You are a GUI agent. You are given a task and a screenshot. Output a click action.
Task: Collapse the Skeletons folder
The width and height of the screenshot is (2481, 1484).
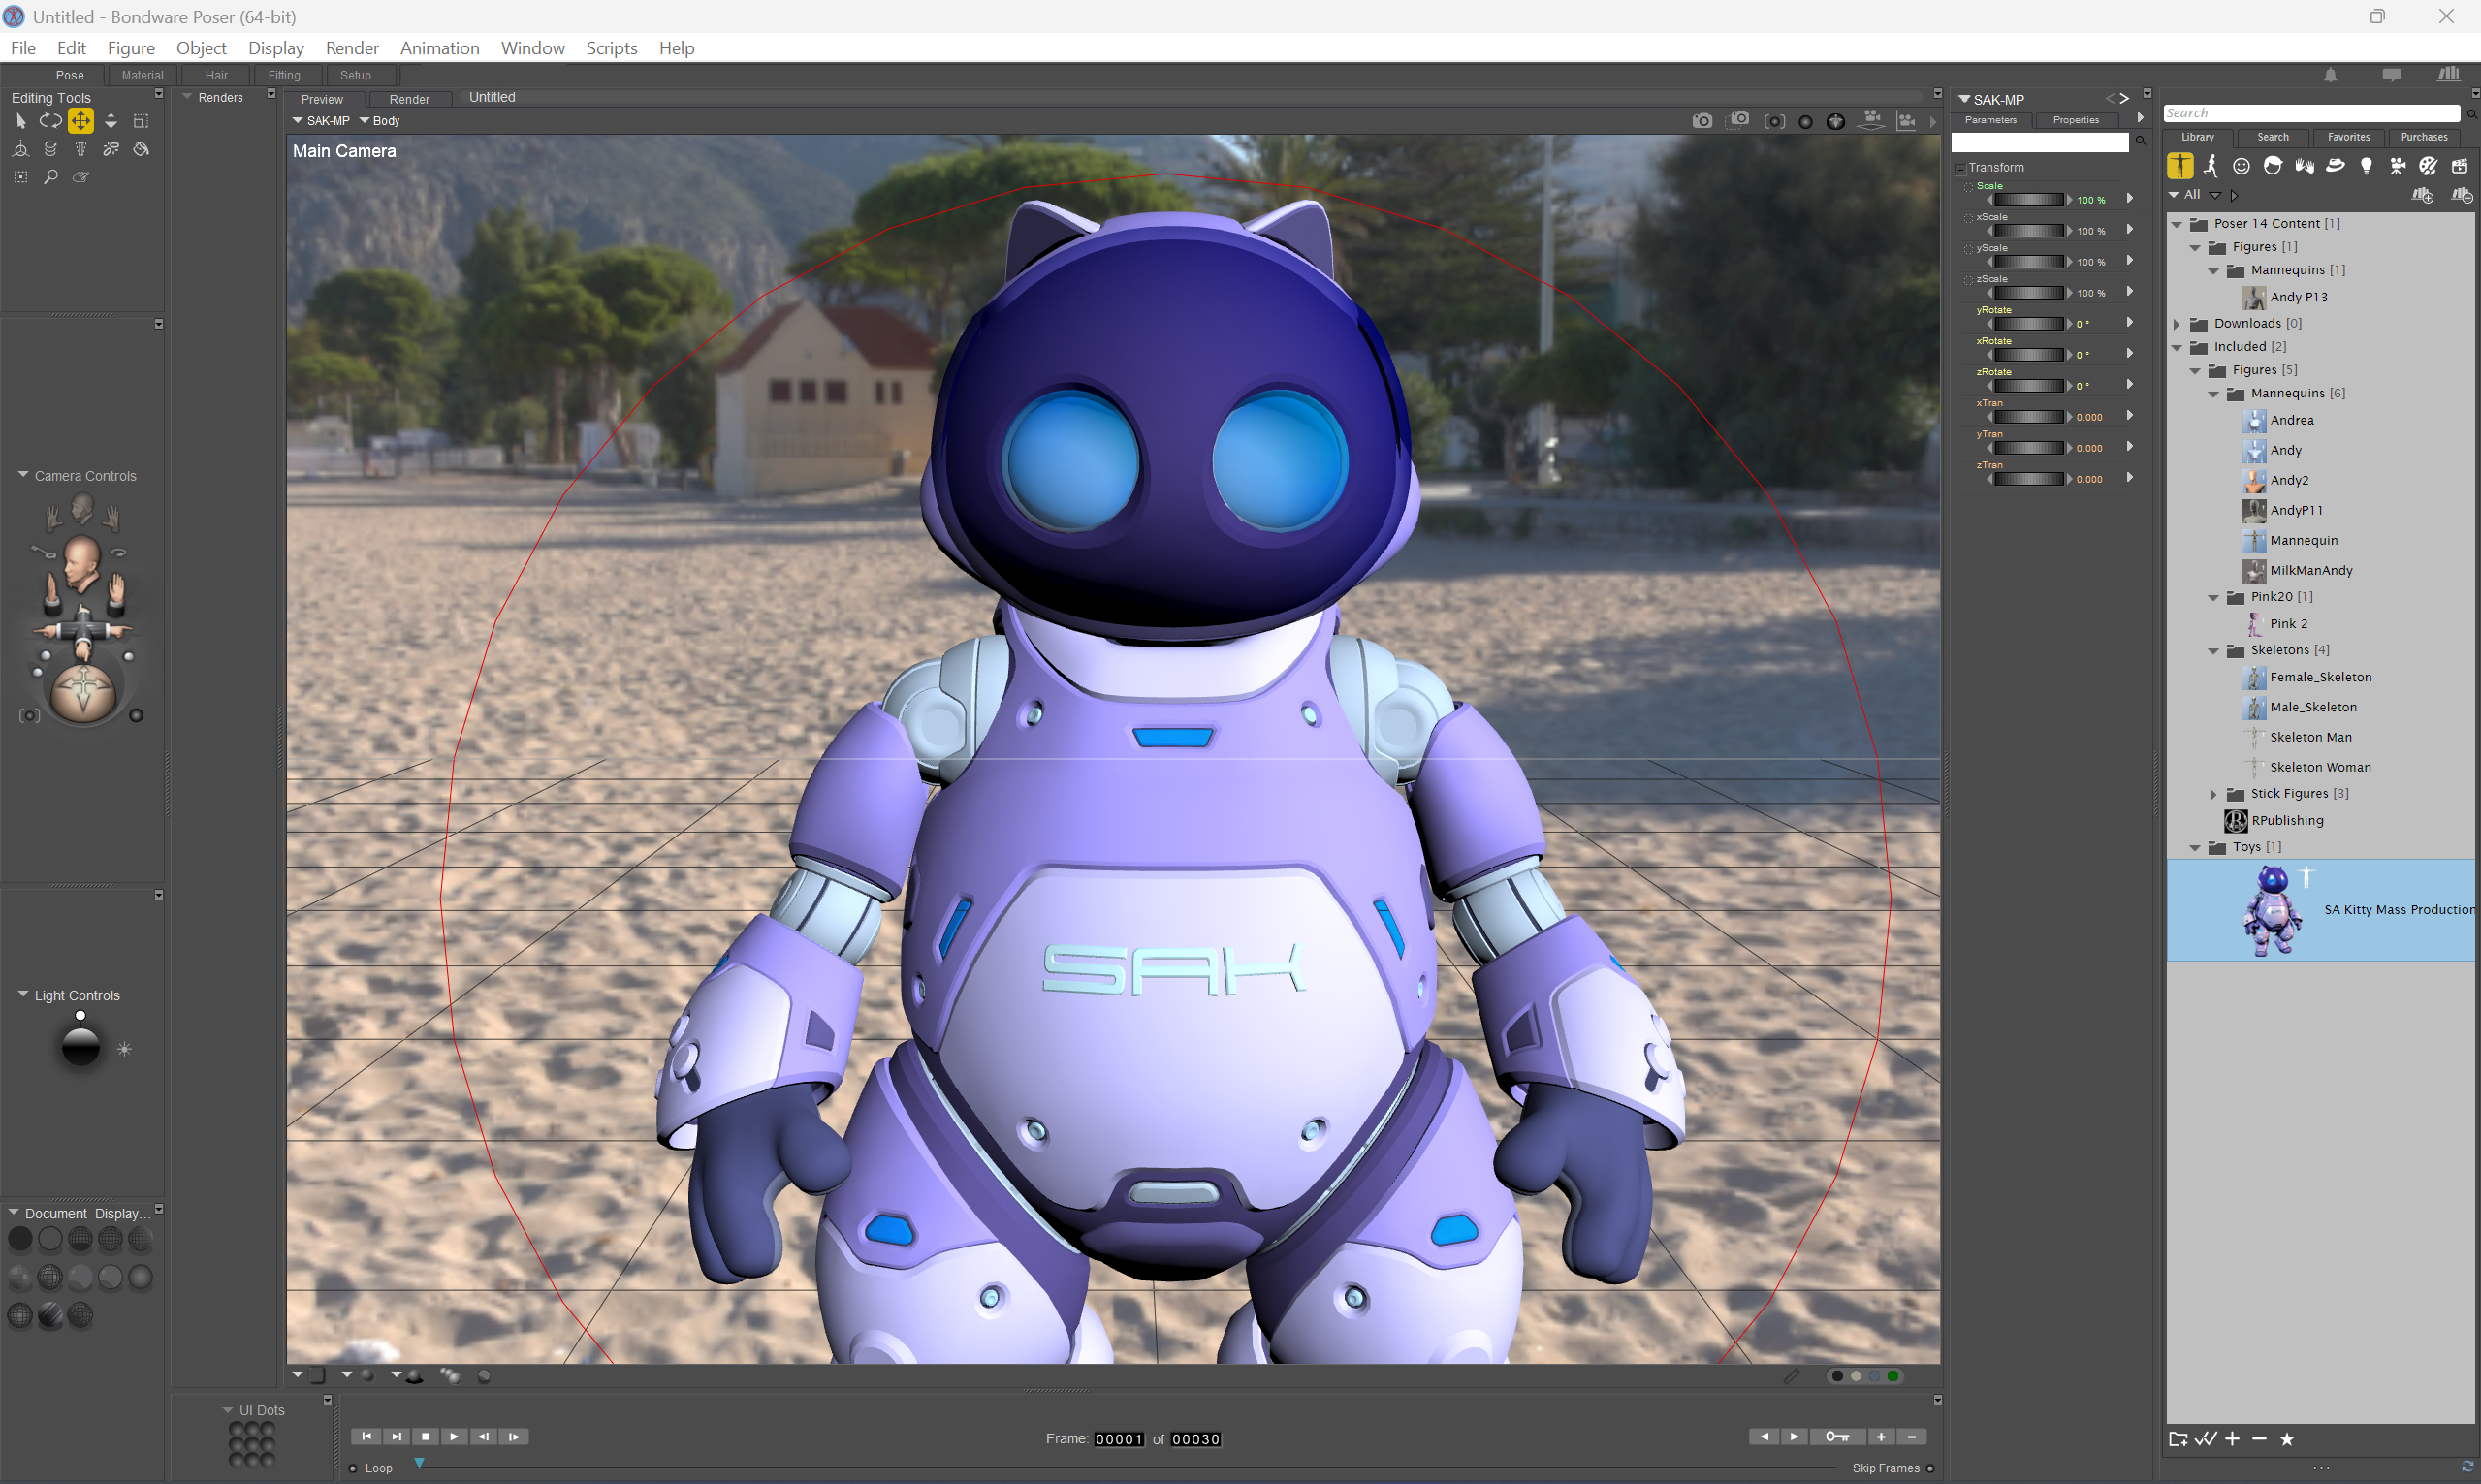click(2214, 651)
